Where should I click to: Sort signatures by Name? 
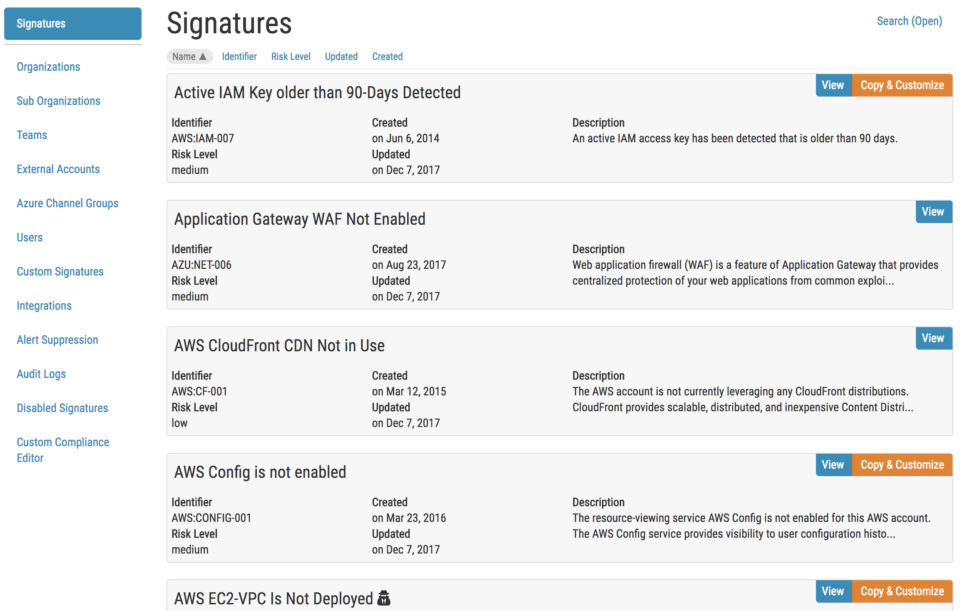coord(189,57)
